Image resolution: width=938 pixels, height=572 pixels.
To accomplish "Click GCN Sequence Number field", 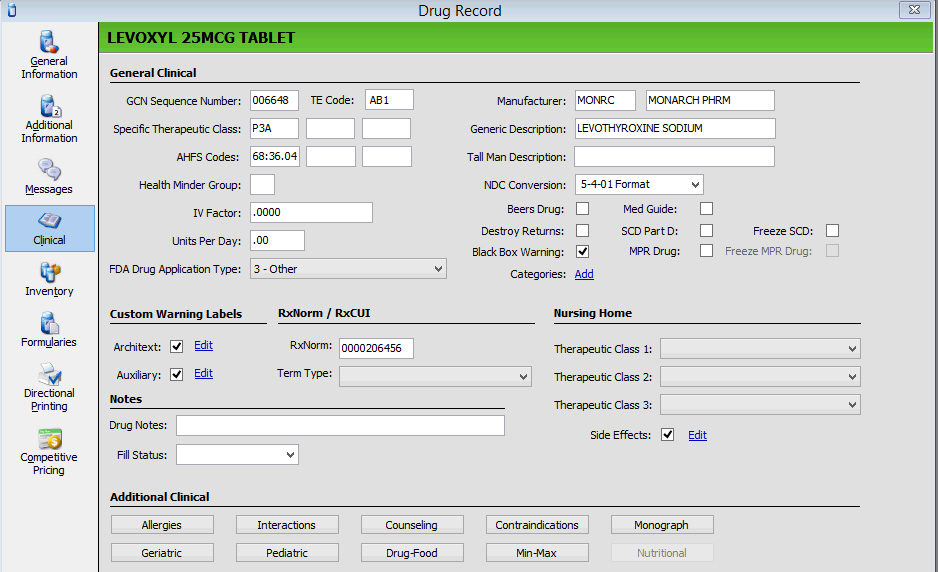I will [274, 100].
